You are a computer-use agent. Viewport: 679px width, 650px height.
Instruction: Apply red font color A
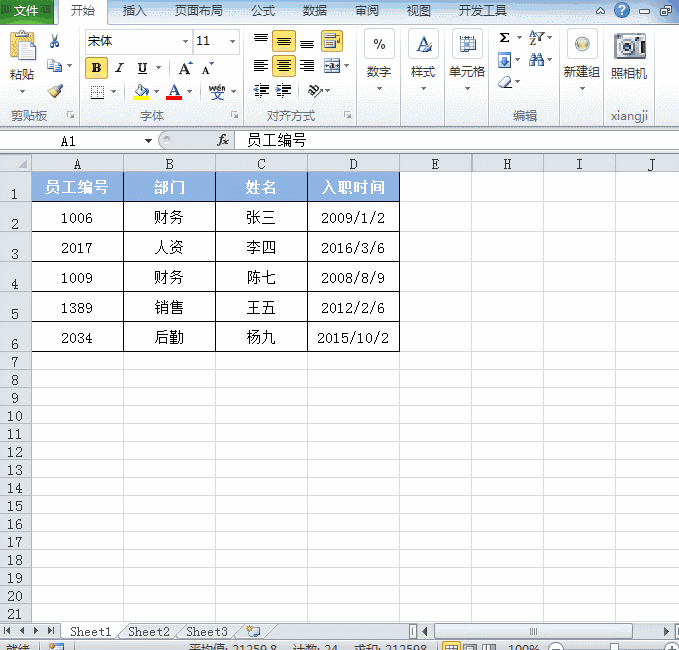click(x=174, y=92)
